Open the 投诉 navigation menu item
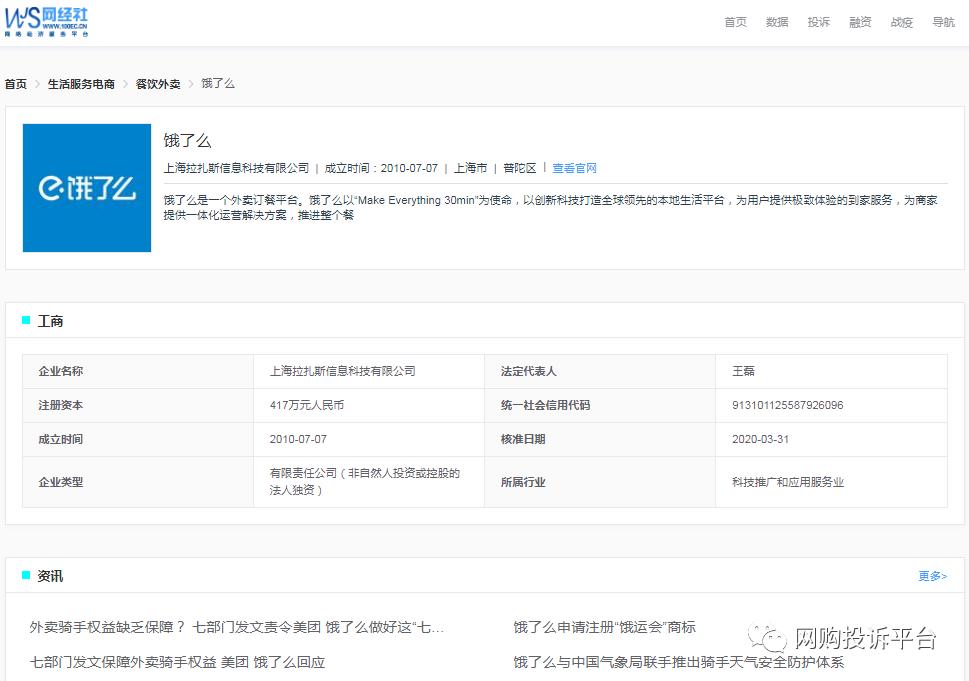This screenshot has height=681, width=969. coord(818,21)
